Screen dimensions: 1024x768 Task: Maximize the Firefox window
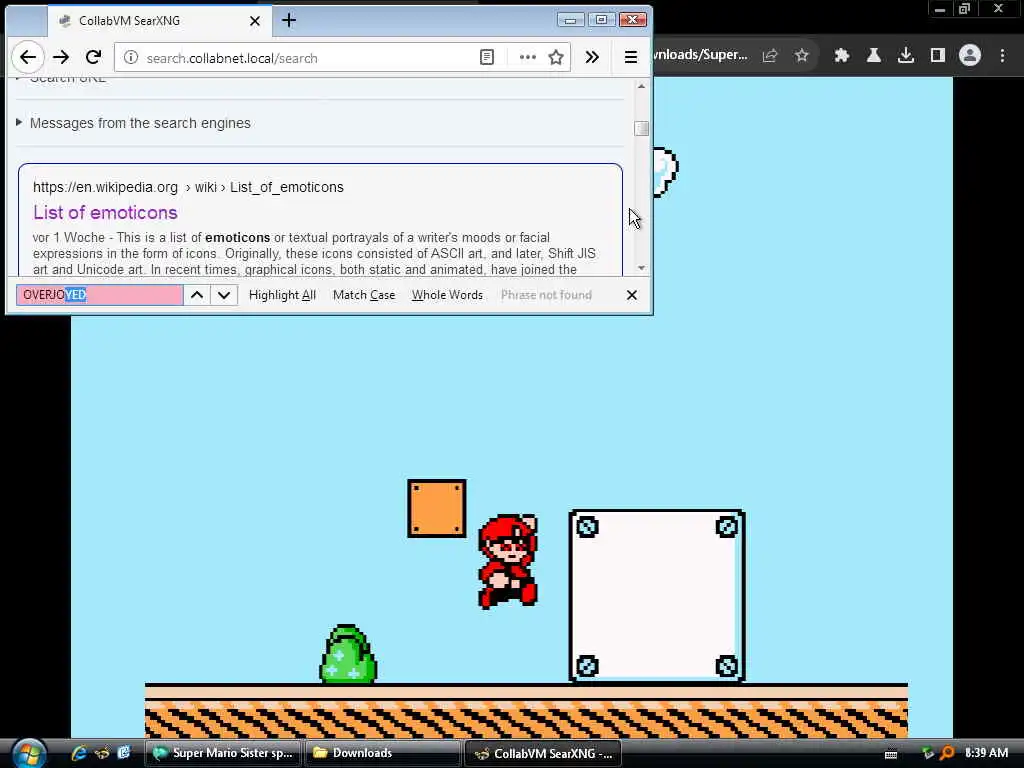pos(601,20)
